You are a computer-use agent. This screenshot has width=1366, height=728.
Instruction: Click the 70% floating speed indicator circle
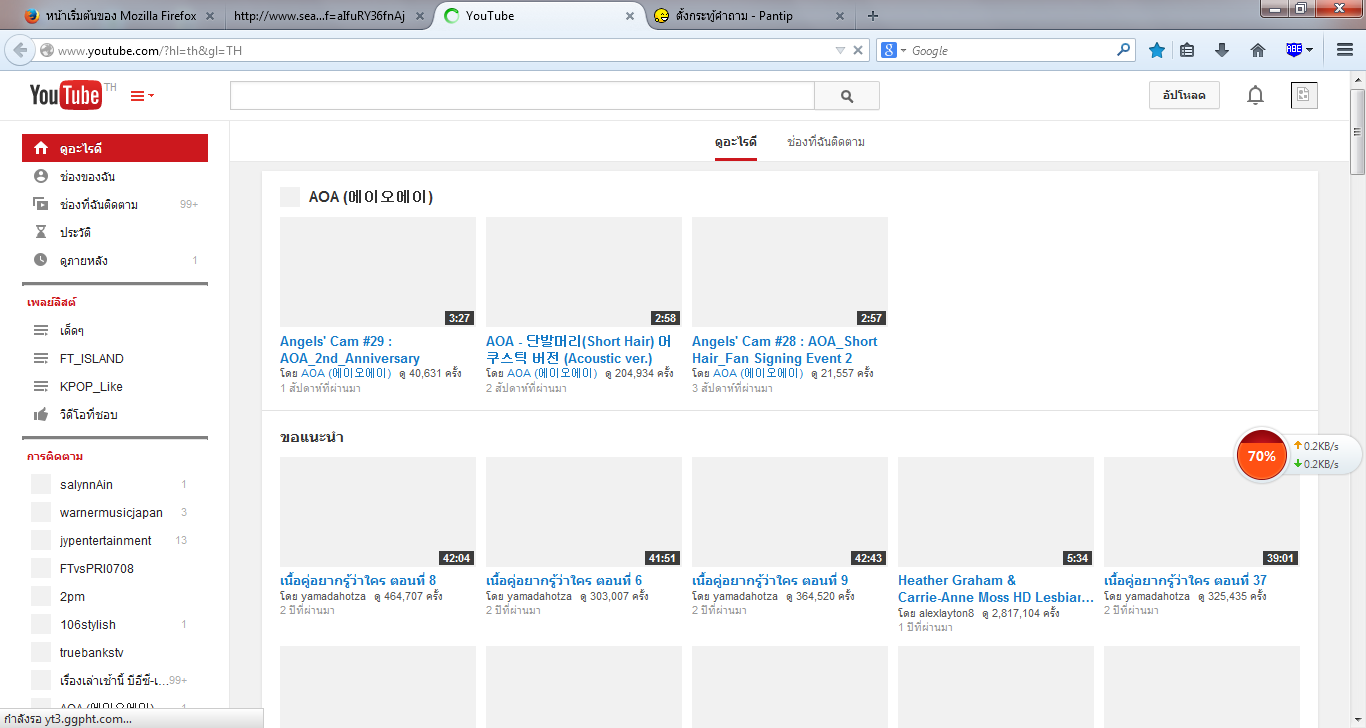coord(1262,456)
